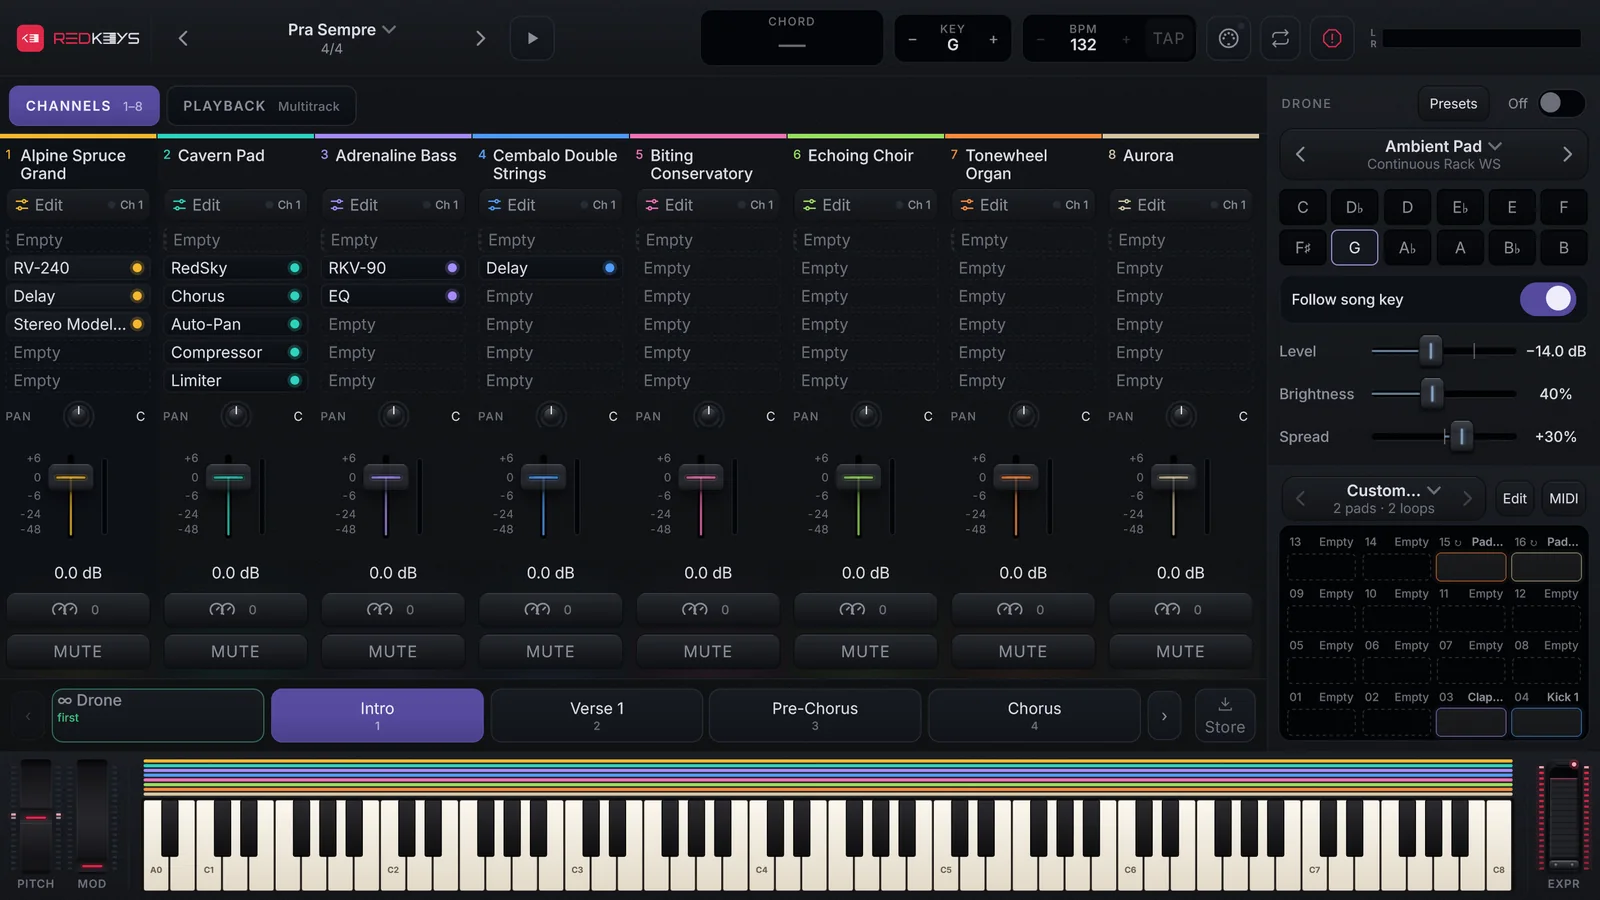Open the Ambient Pad preset dropdown
The image size is (1600, 900).
tap(1495, 146)
